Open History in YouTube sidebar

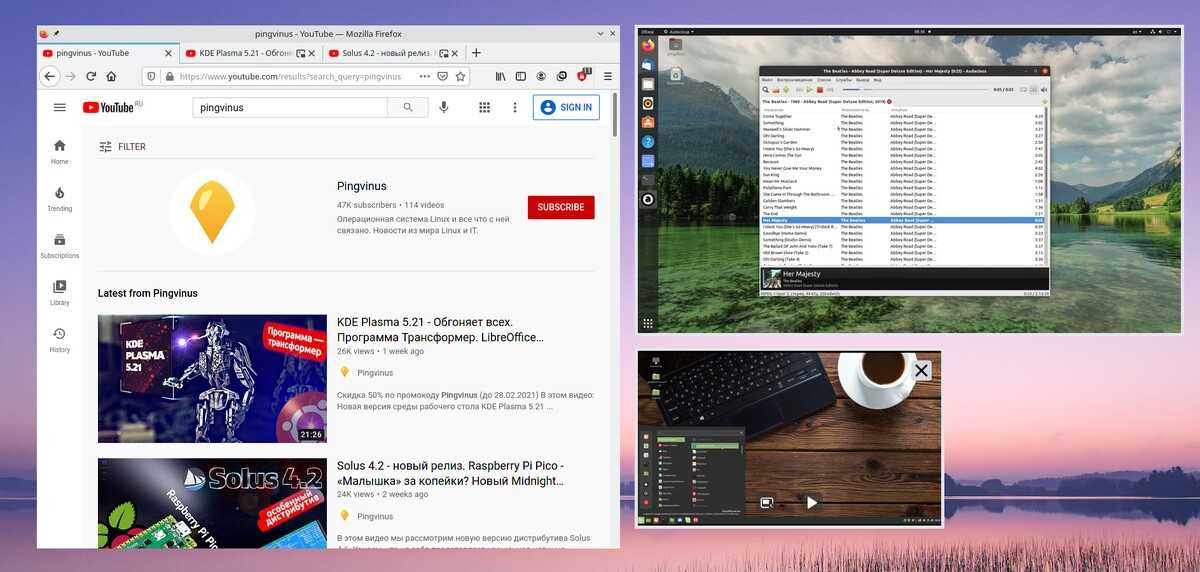(x=60, y=340)
